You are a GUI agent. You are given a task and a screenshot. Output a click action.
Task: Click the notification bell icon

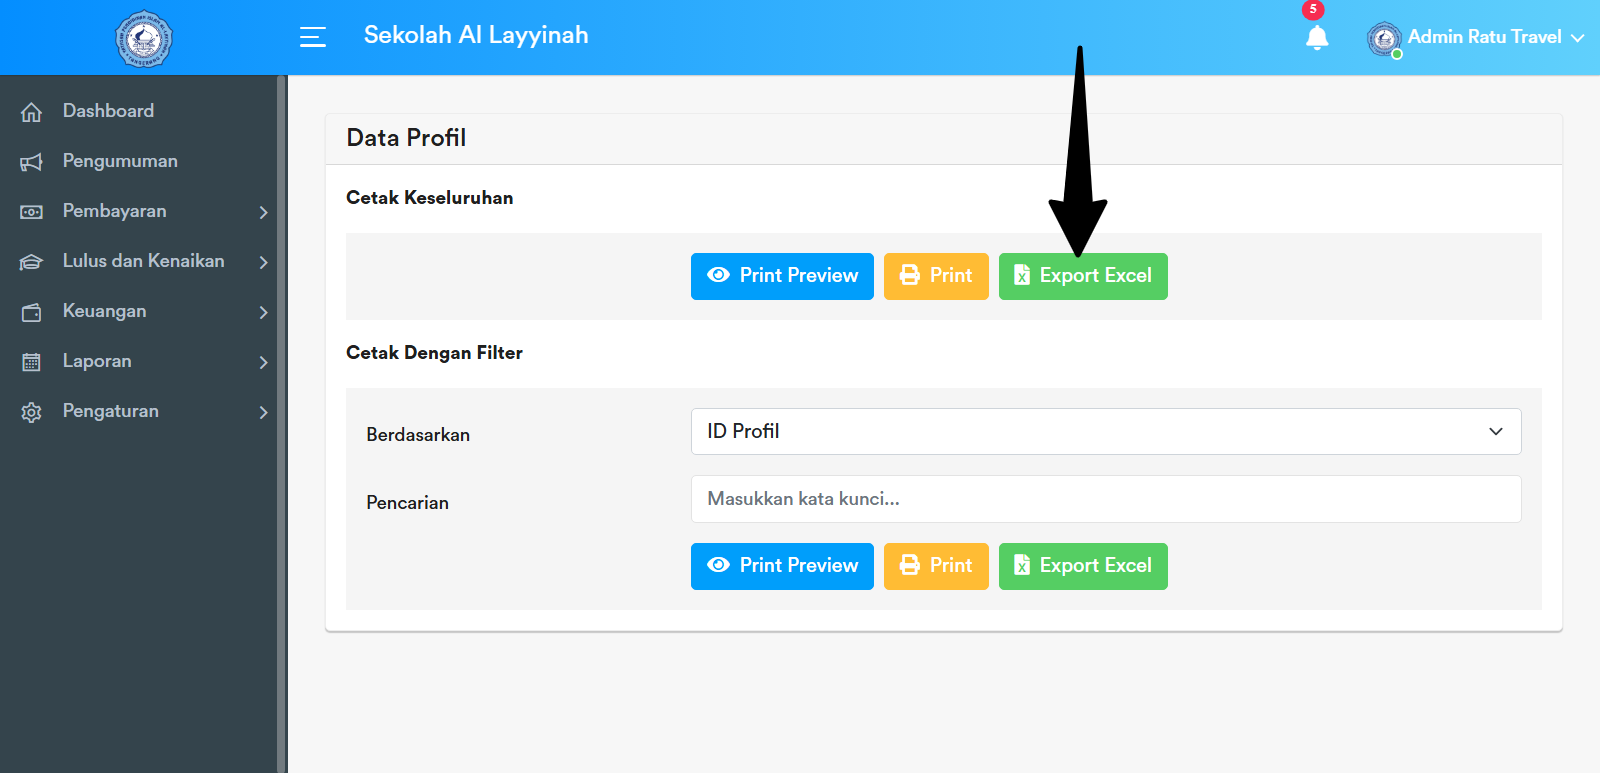[x=1317, y=38]
